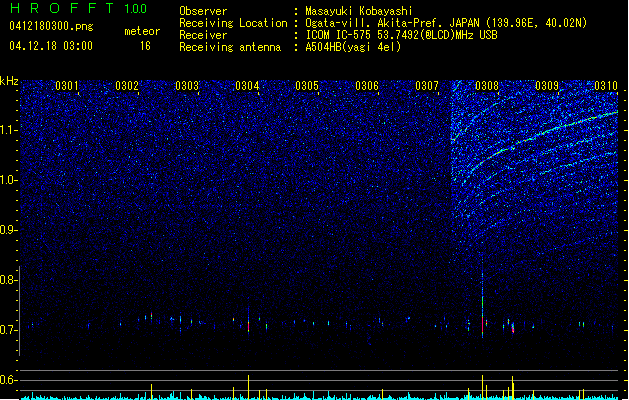
Task: Click the ICOM IC-575 receiver text
Action: click(401, 35)
